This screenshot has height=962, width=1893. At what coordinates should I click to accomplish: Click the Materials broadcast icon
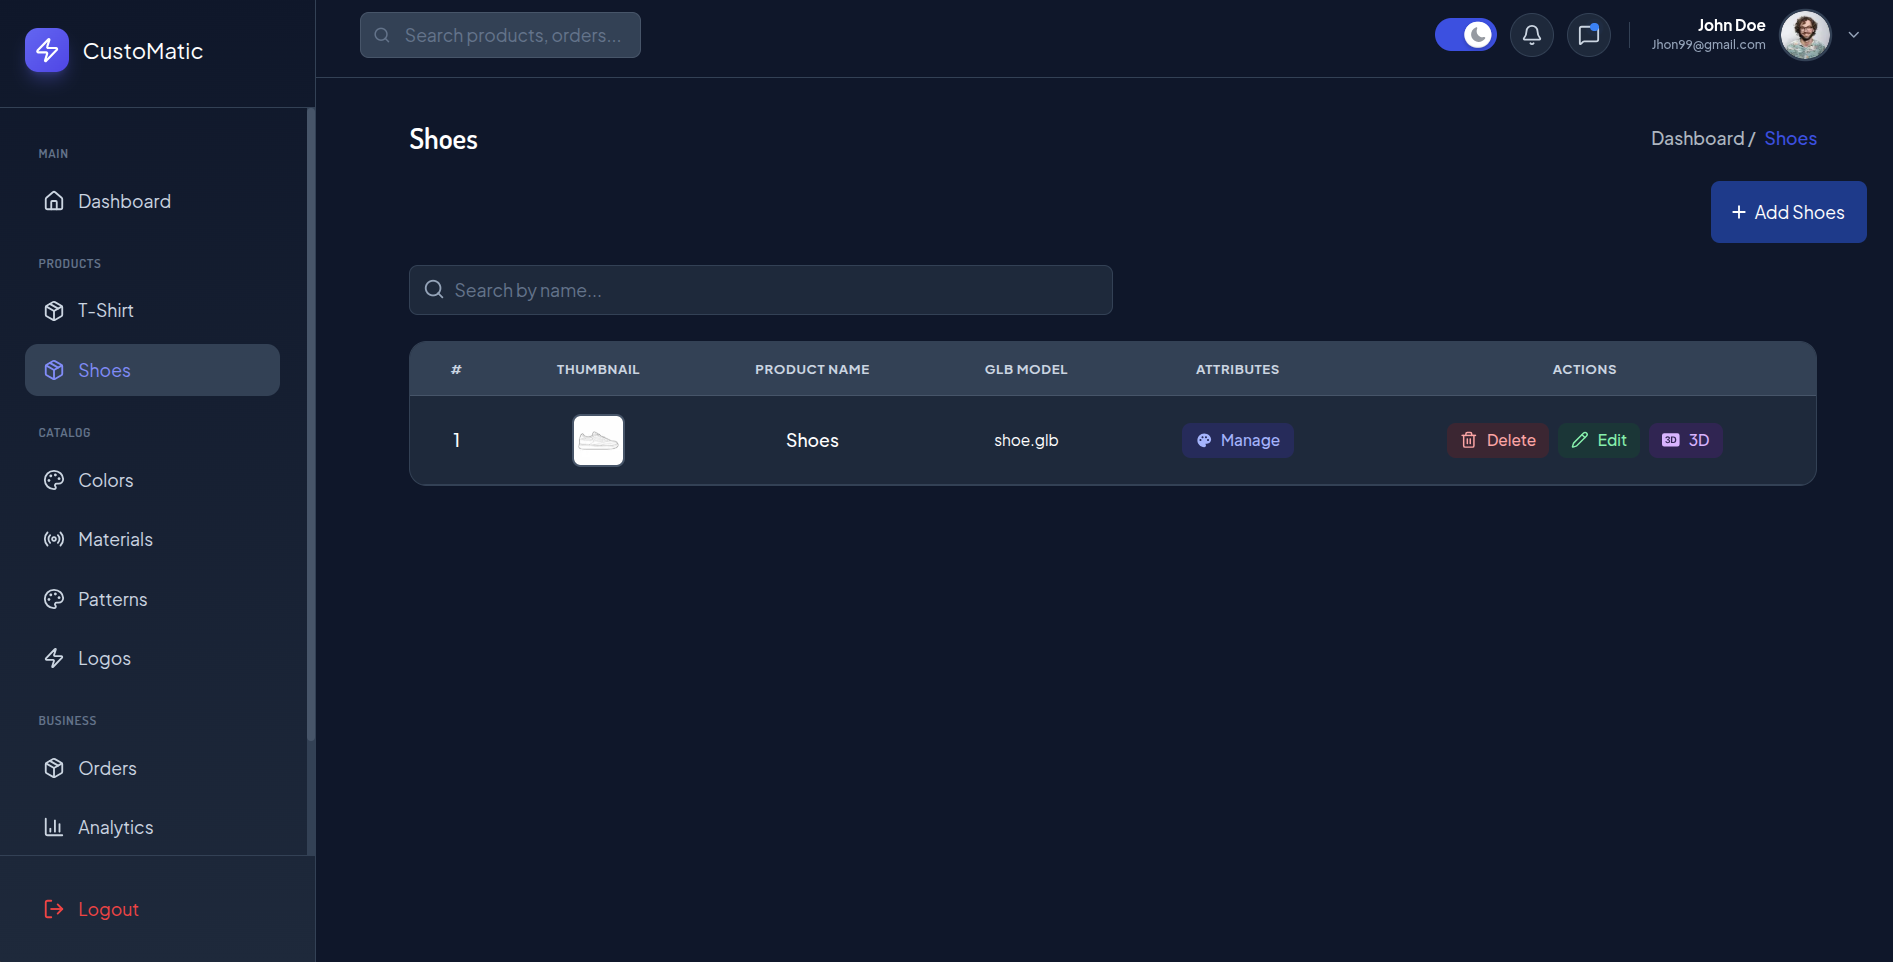click(x=54, y=539)
